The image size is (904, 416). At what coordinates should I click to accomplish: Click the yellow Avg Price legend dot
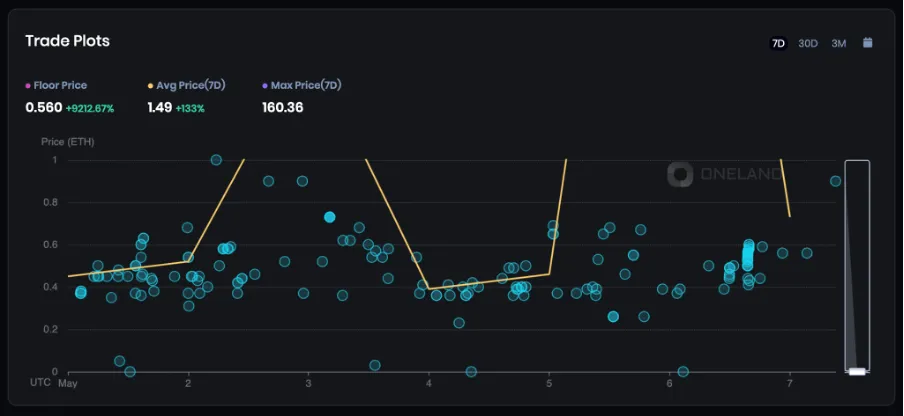pos(150,86)
